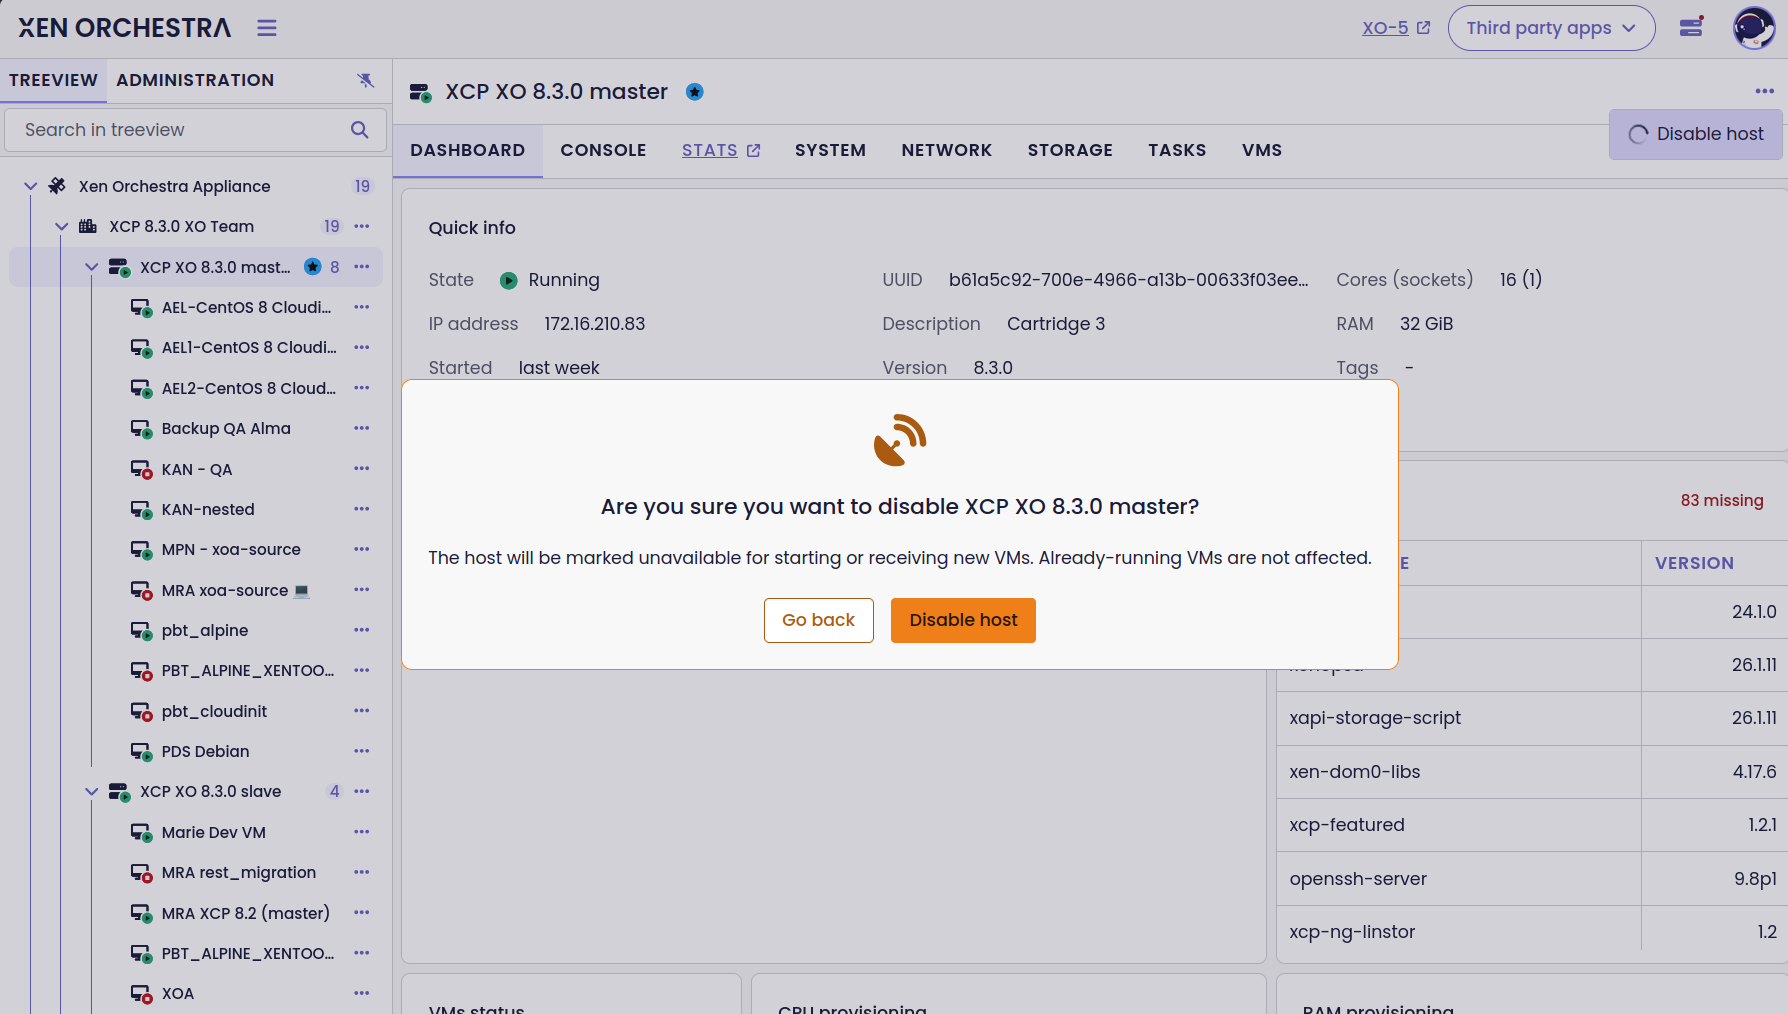Click the xen-dom0-libs package row
This screenshot has height=1014, width=1788.
[x=1532, y=772]
